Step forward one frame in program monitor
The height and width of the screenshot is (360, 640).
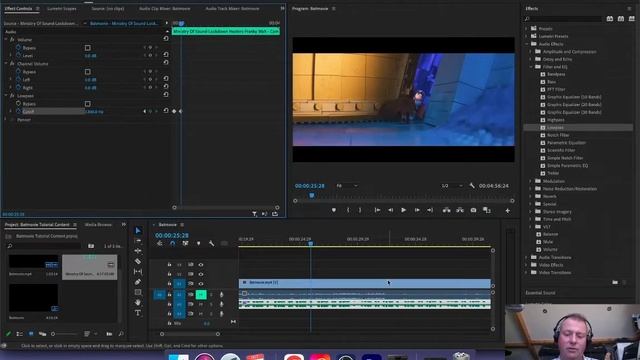(417, 210)
